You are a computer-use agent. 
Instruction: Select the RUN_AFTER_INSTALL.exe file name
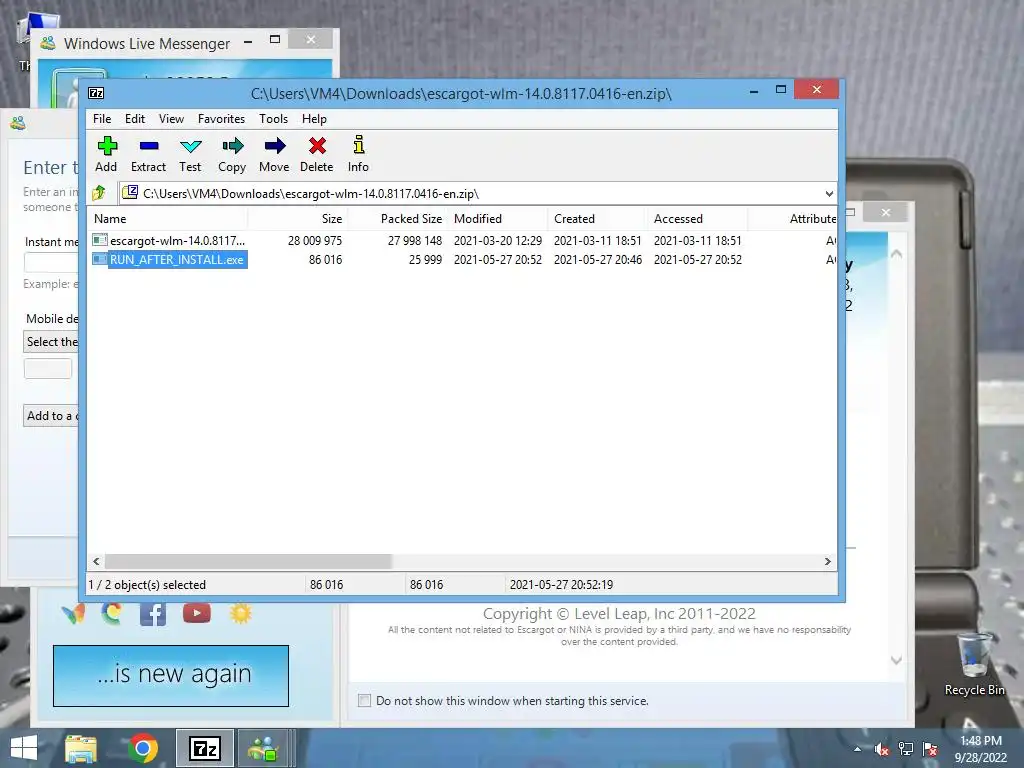[x=177, y=259]
